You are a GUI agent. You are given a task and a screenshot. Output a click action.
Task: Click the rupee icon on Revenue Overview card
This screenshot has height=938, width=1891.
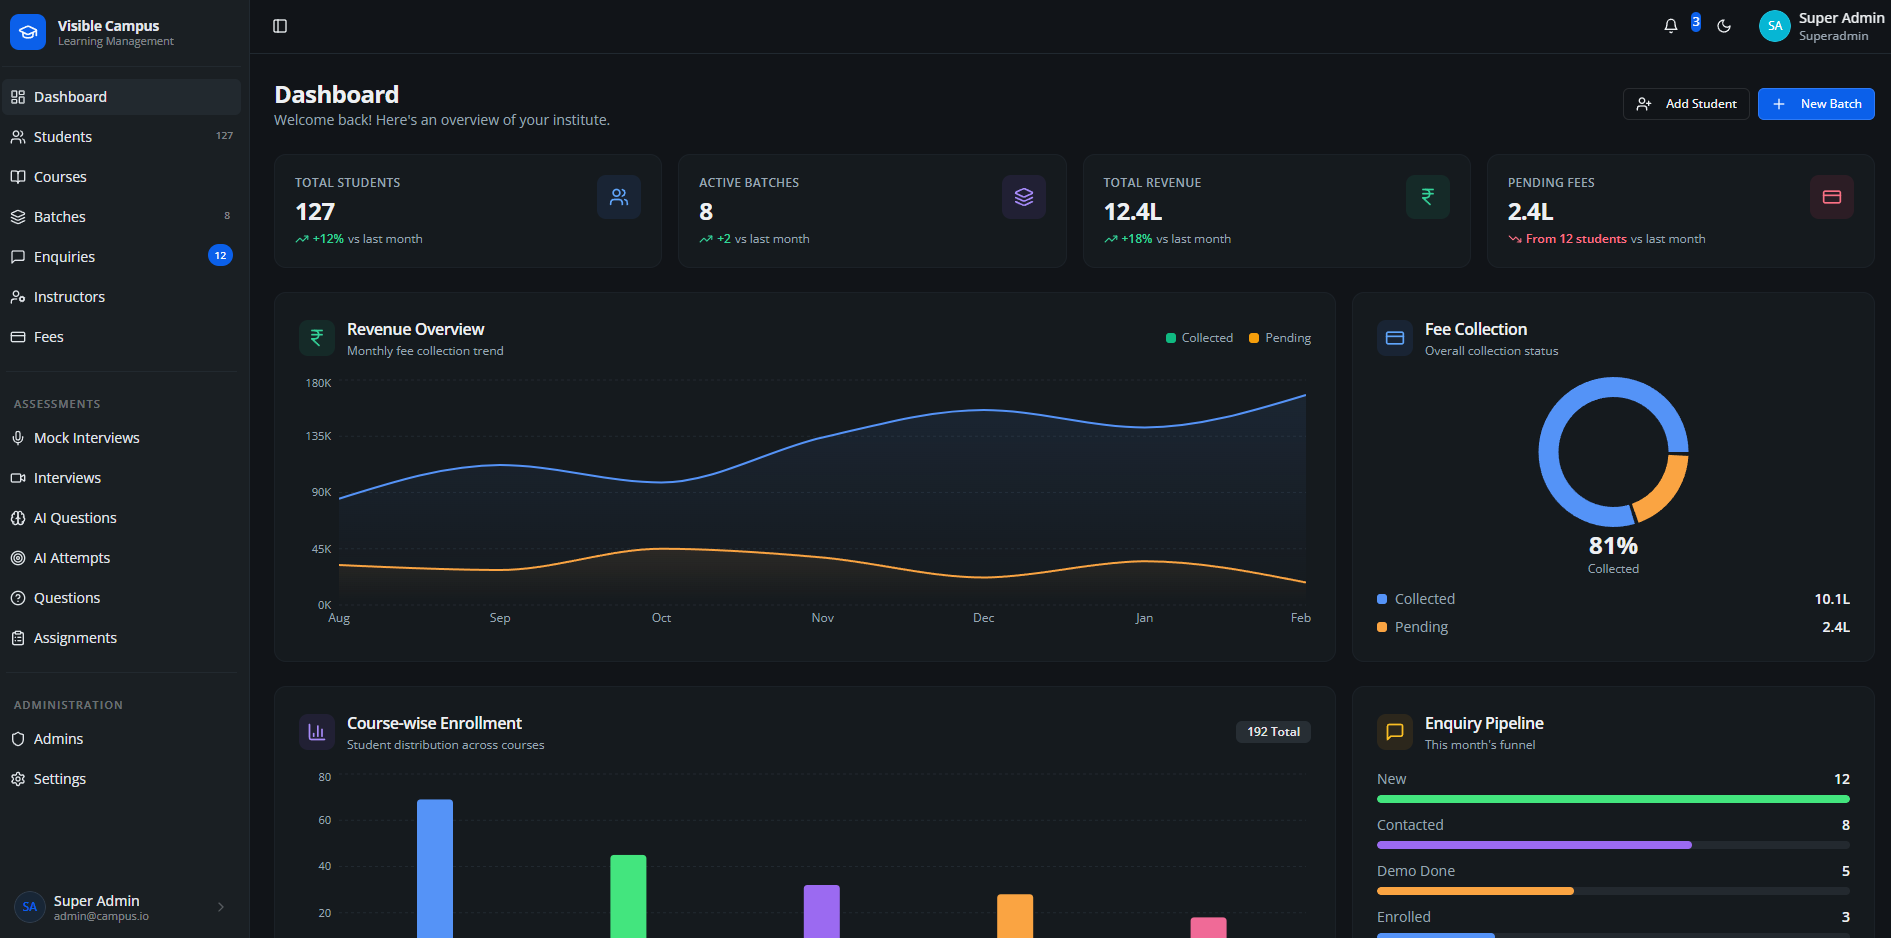(x=316, y=337)
